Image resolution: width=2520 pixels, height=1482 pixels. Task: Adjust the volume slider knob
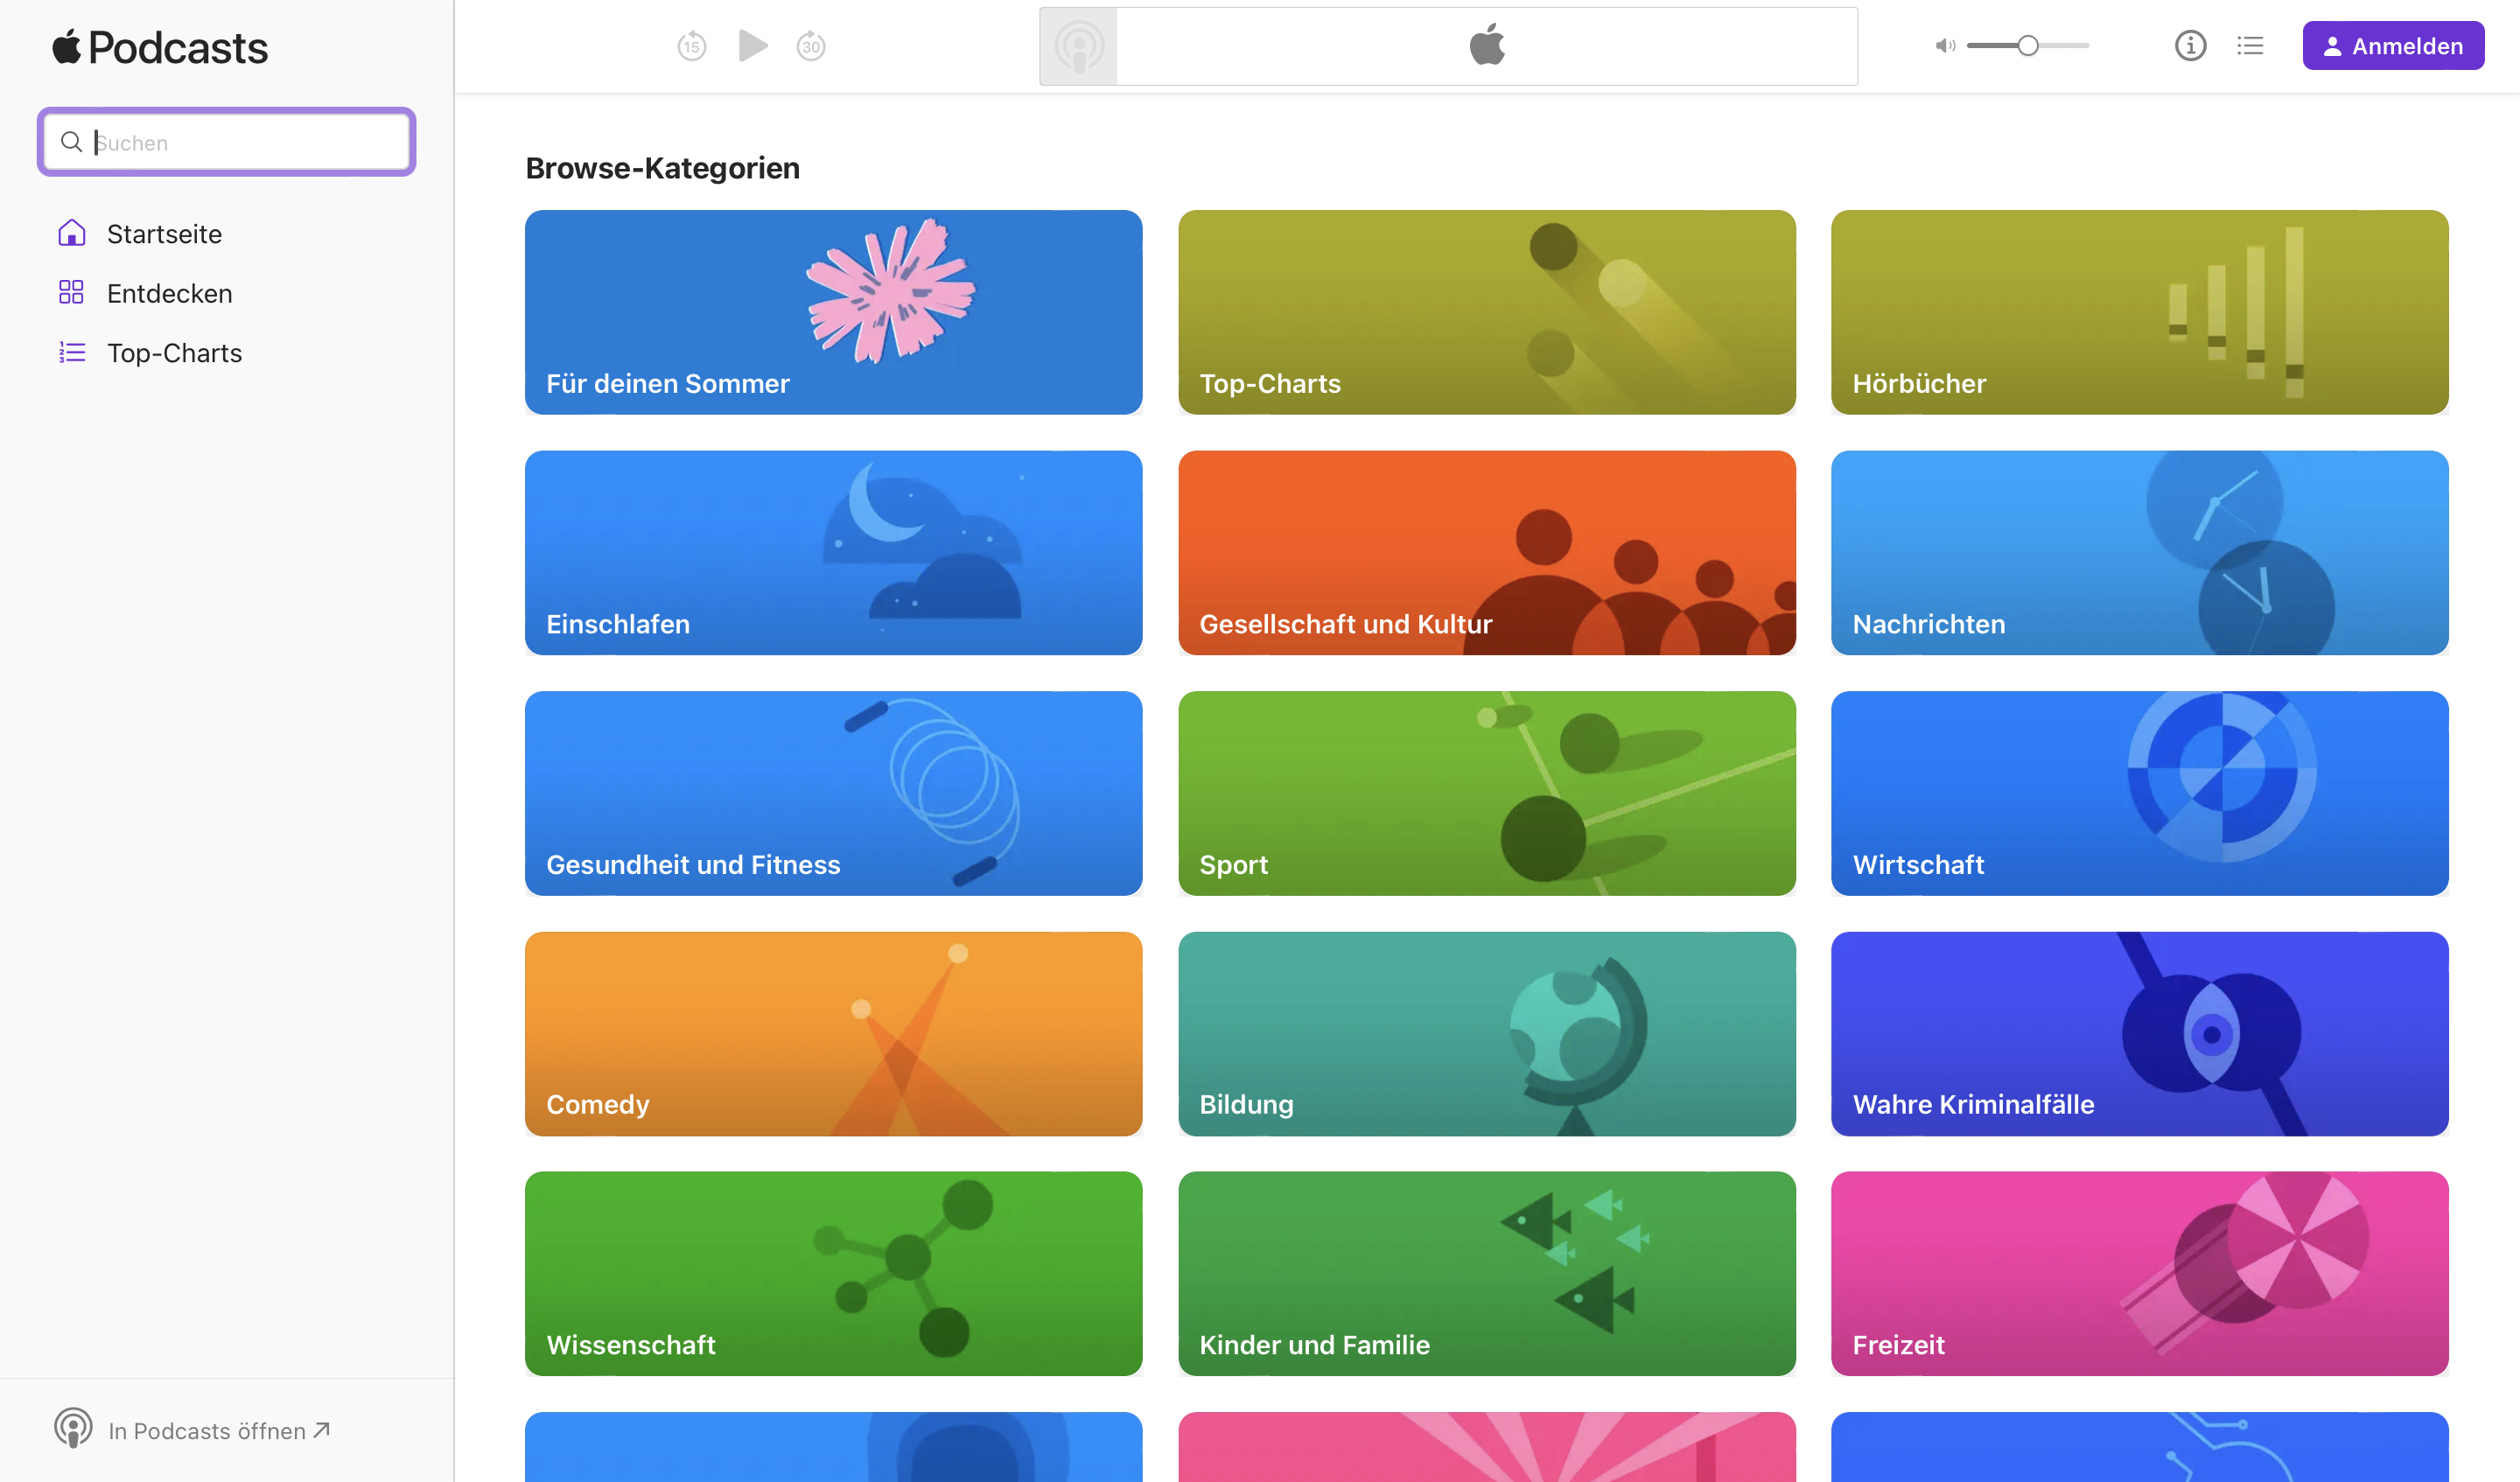click(x=2027, y=46)
